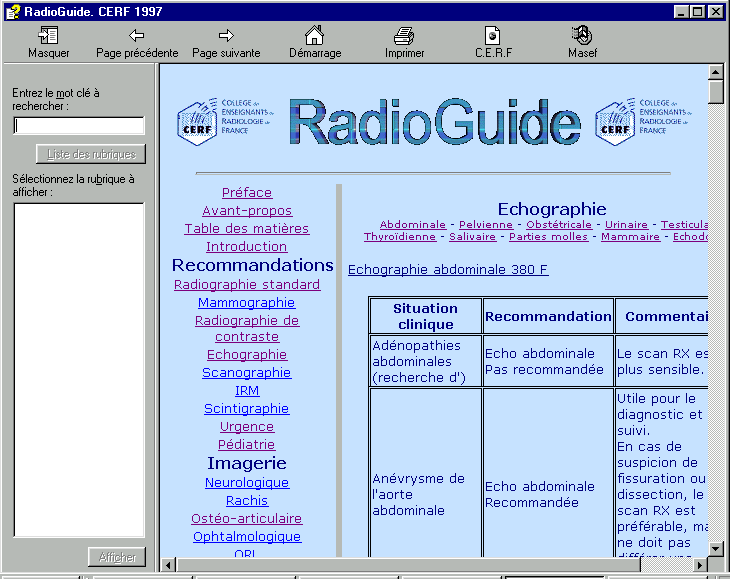Open the Neurologique imagerie link

tap(247, 483)
